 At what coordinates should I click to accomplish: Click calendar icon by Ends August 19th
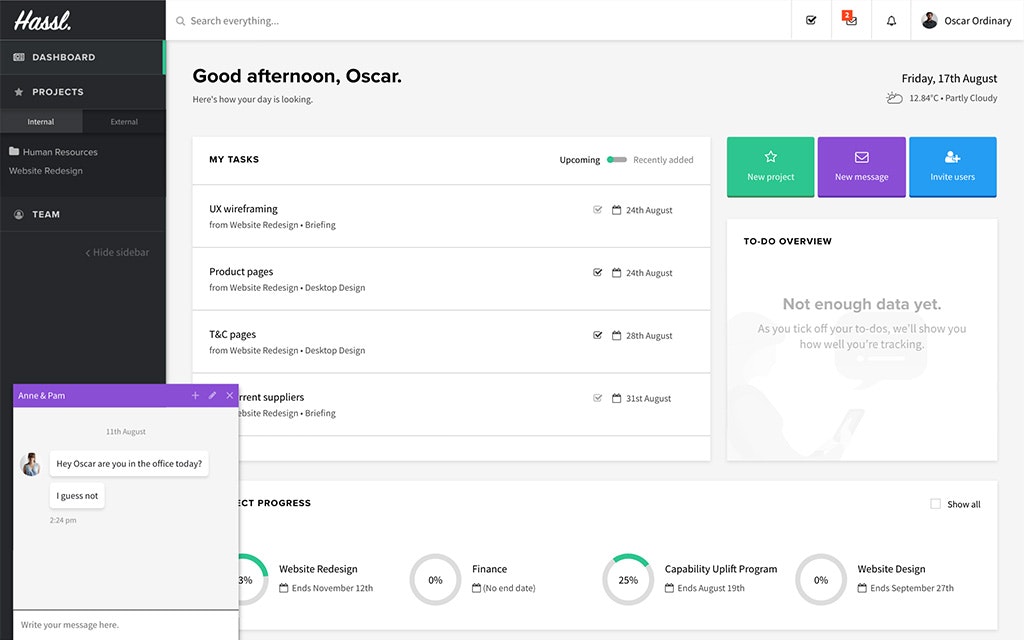tap(669, 588)
